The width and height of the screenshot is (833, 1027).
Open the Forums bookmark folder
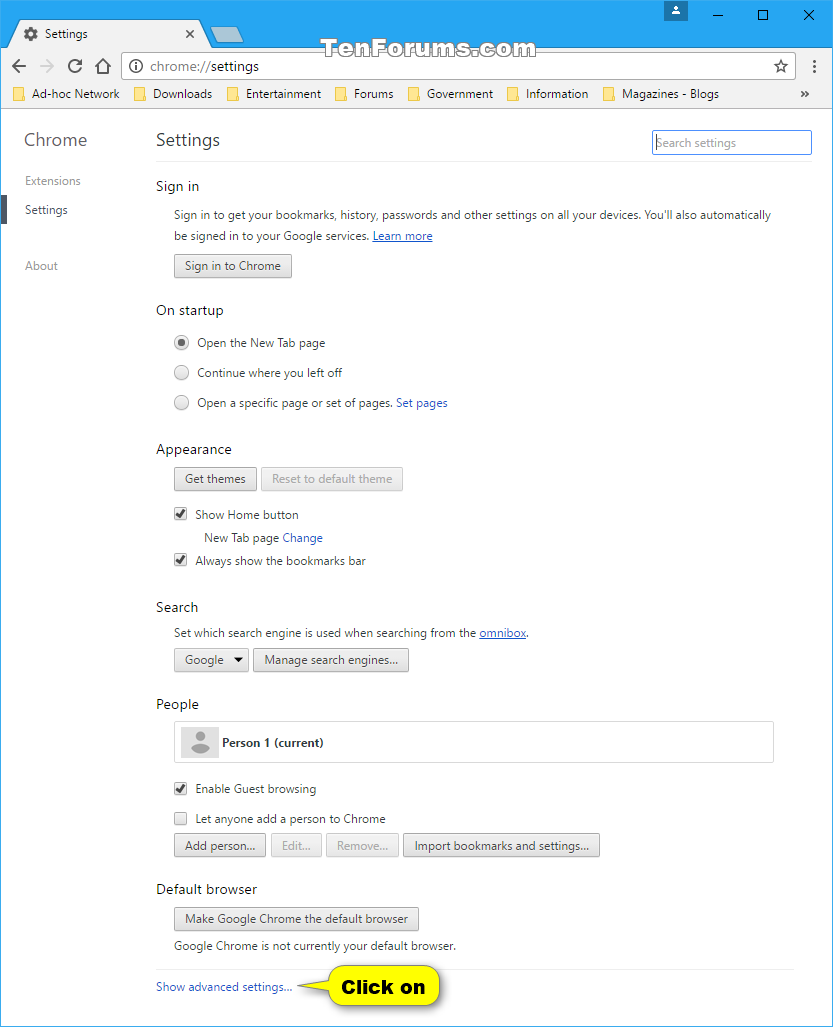point(364,94)
